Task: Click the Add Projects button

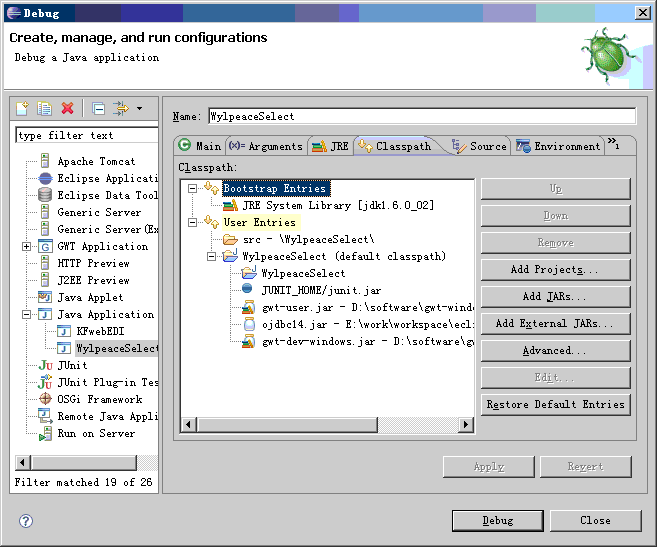Action: [x=556, y=270]
